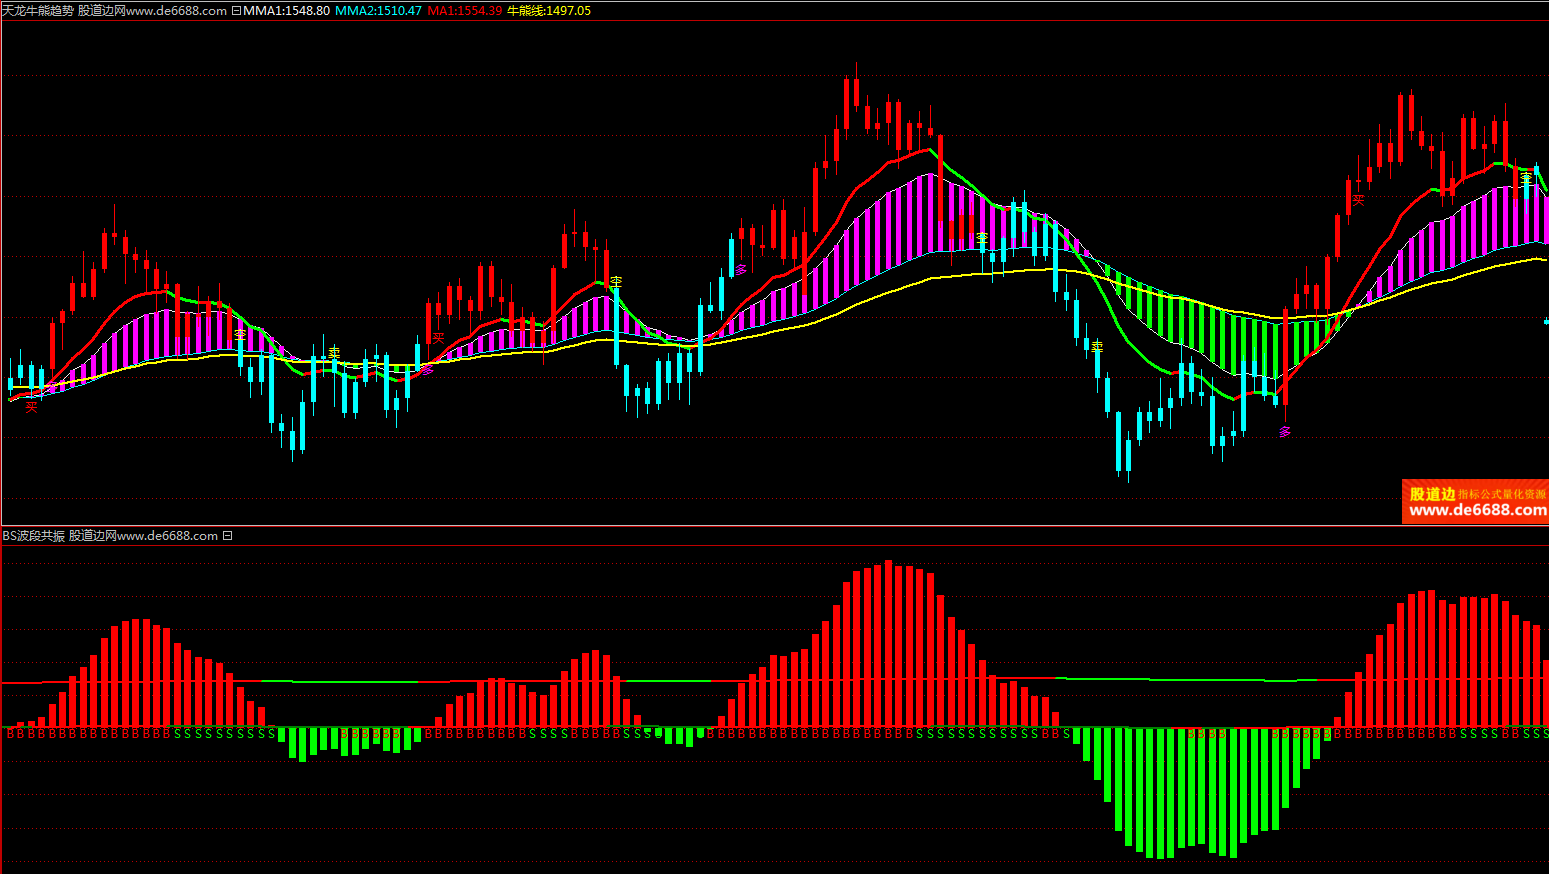Click the magenta 多 marker below the rightmost trough
Image resolution: width=1549 pixels, height=874 pixels.
pyautogui.click(x=1285, y=432)
